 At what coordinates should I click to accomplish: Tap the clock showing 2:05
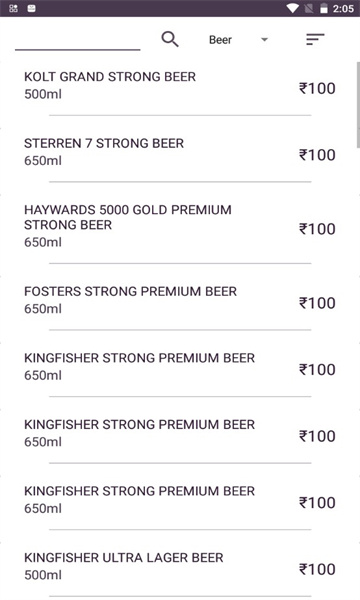[343, 8]
